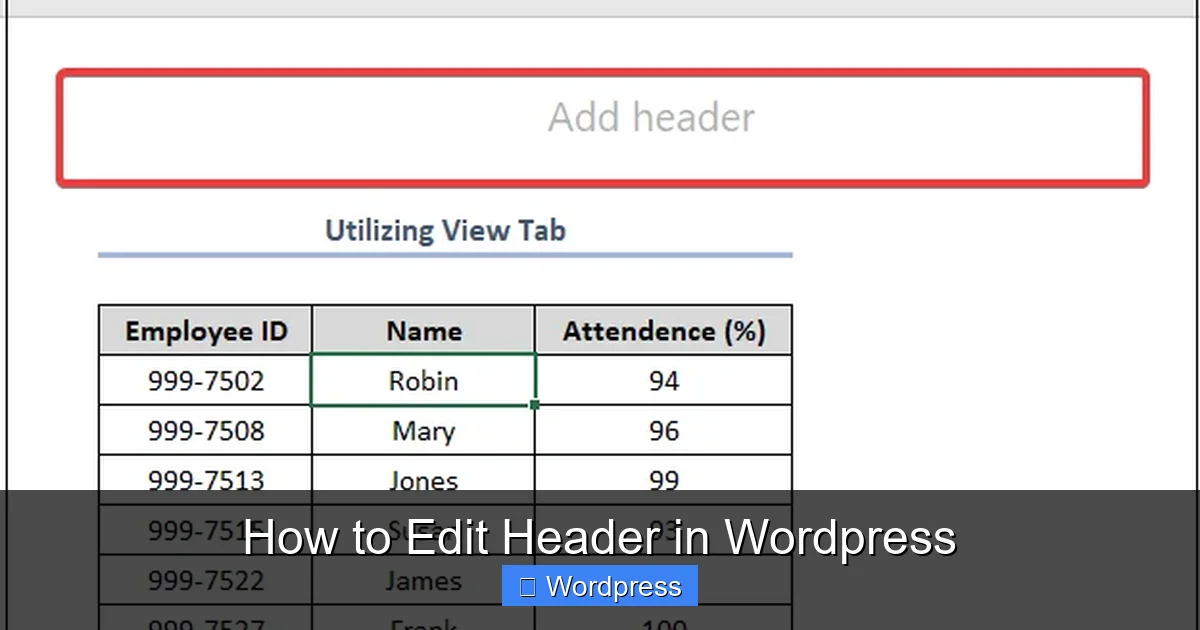
Task: Select the Utilizing View Tab heading
Action: pyautogui.click(x=445, y=230)
